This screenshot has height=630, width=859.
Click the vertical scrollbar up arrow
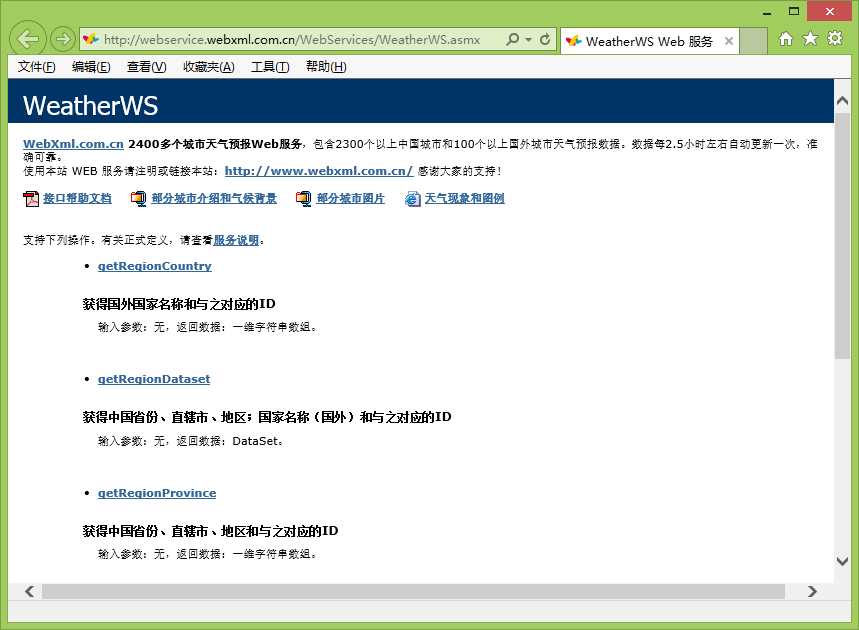[843, 101]
